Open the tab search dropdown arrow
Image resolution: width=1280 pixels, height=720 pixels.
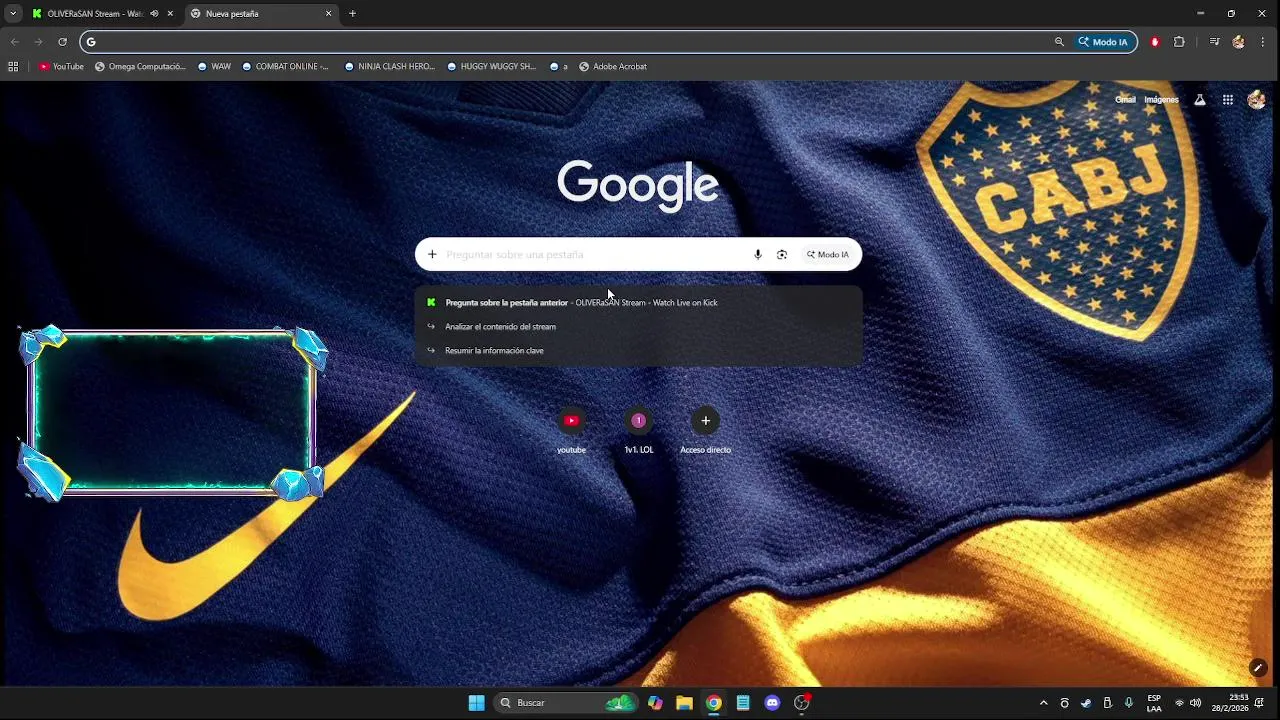click(x=13, y=13)
